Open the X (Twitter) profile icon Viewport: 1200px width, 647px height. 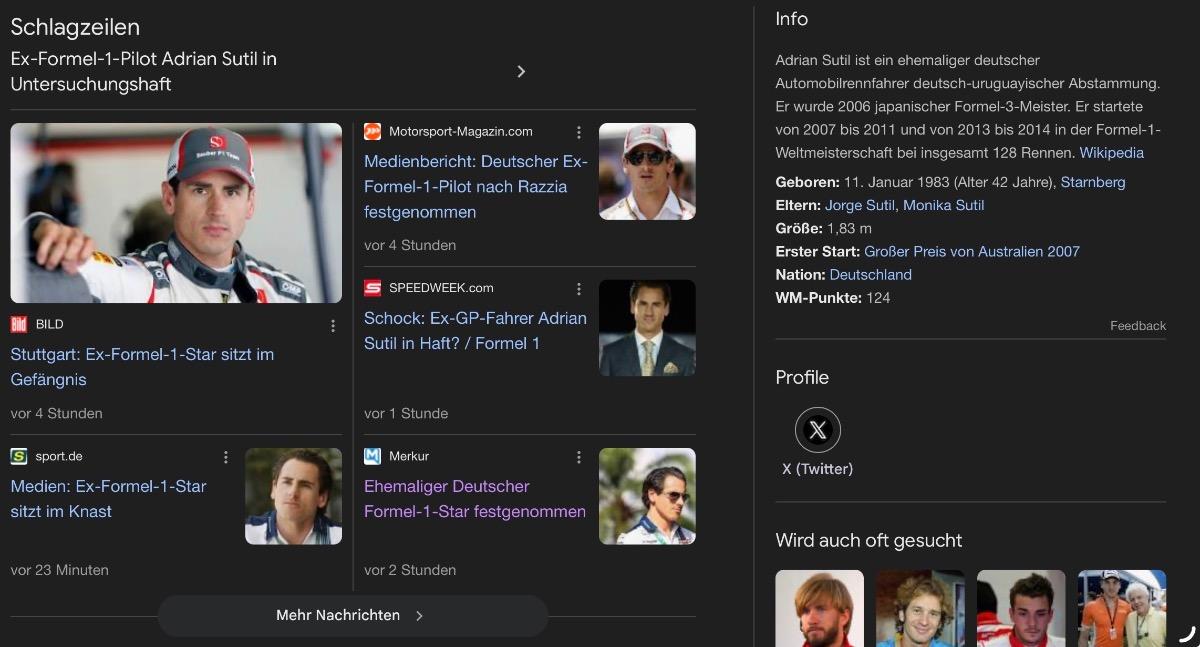[817, 430]
